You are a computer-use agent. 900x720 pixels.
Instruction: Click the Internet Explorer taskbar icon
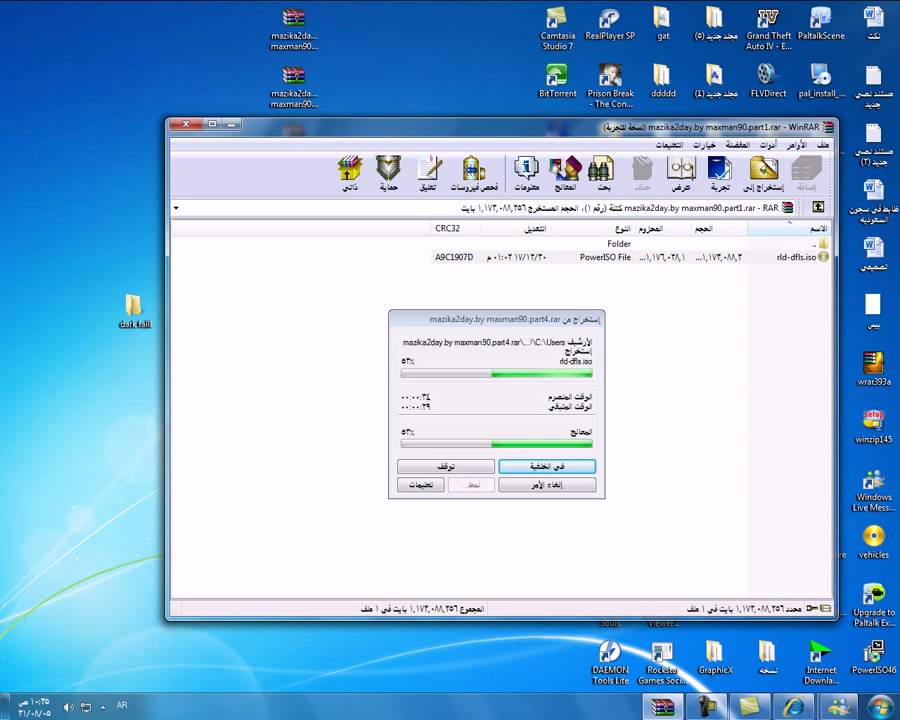793,707
